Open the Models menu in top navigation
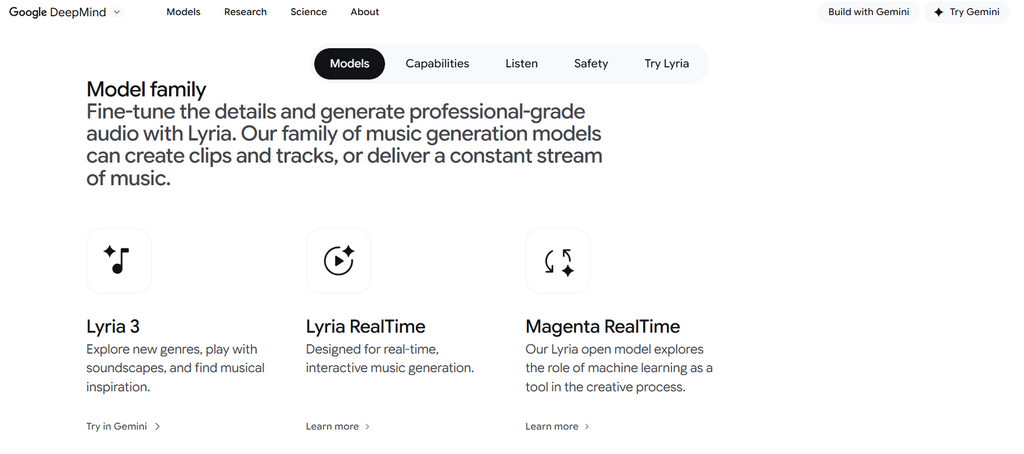Screen dimensions: 1024x454 [x=184, y=12]
